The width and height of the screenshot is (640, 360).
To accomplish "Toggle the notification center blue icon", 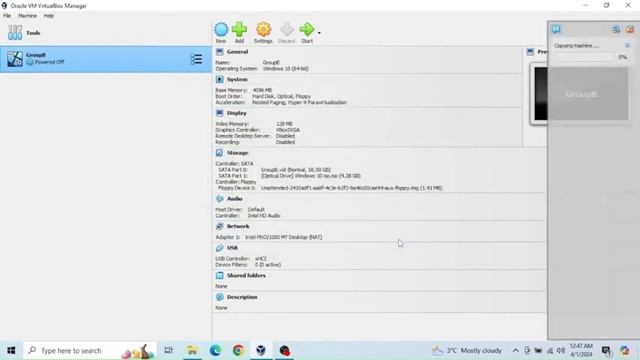I will [556, 29].
